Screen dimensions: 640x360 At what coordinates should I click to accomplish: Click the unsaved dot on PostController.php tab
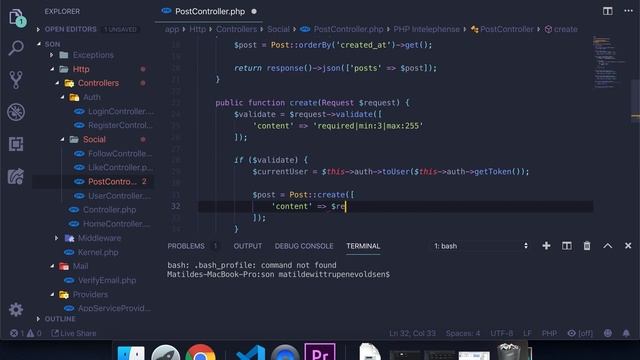tap(254, 11)
